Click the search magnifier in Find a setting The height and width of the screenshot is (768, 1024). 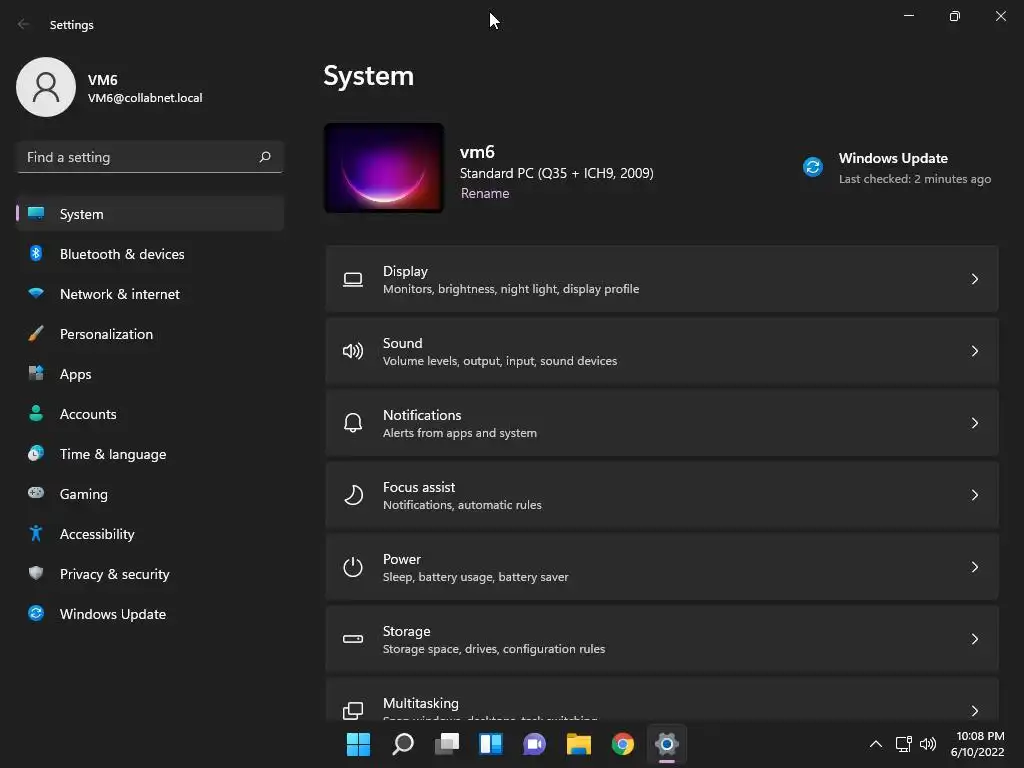click(x=264, y=157)
